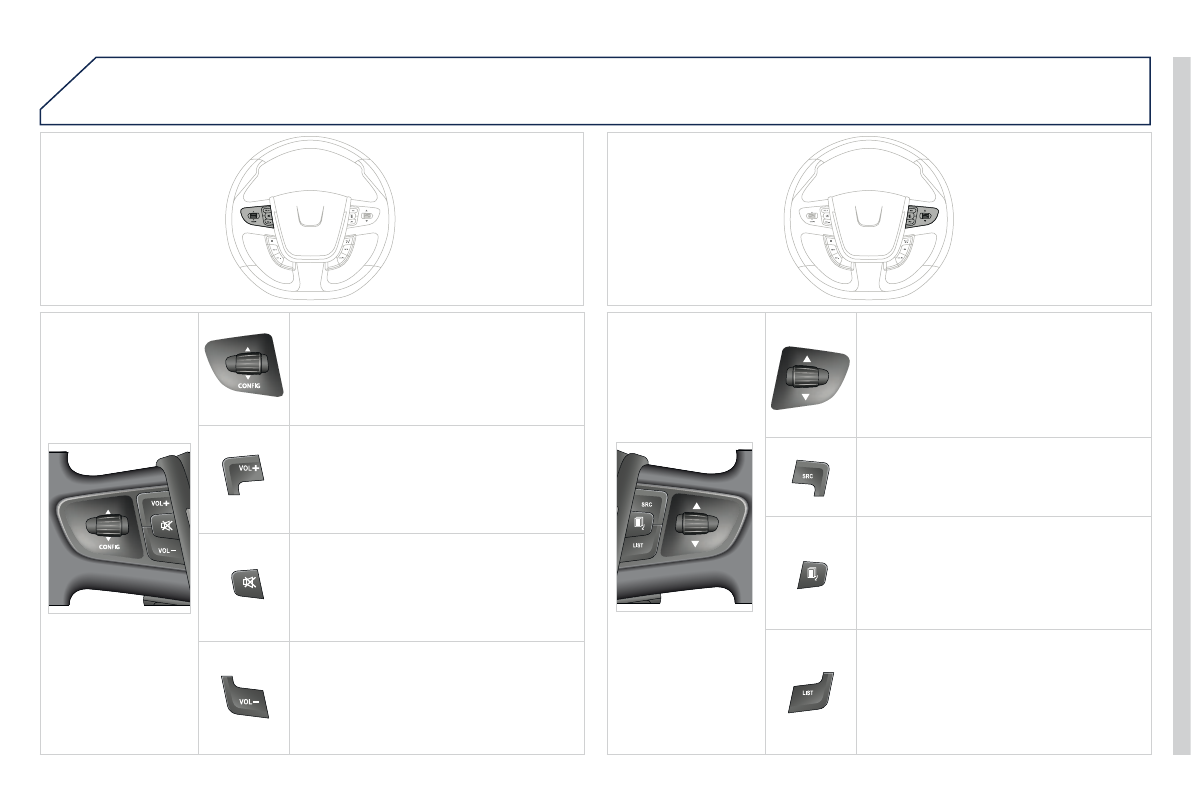Click the VOL+ button icon

pos(245,475)
